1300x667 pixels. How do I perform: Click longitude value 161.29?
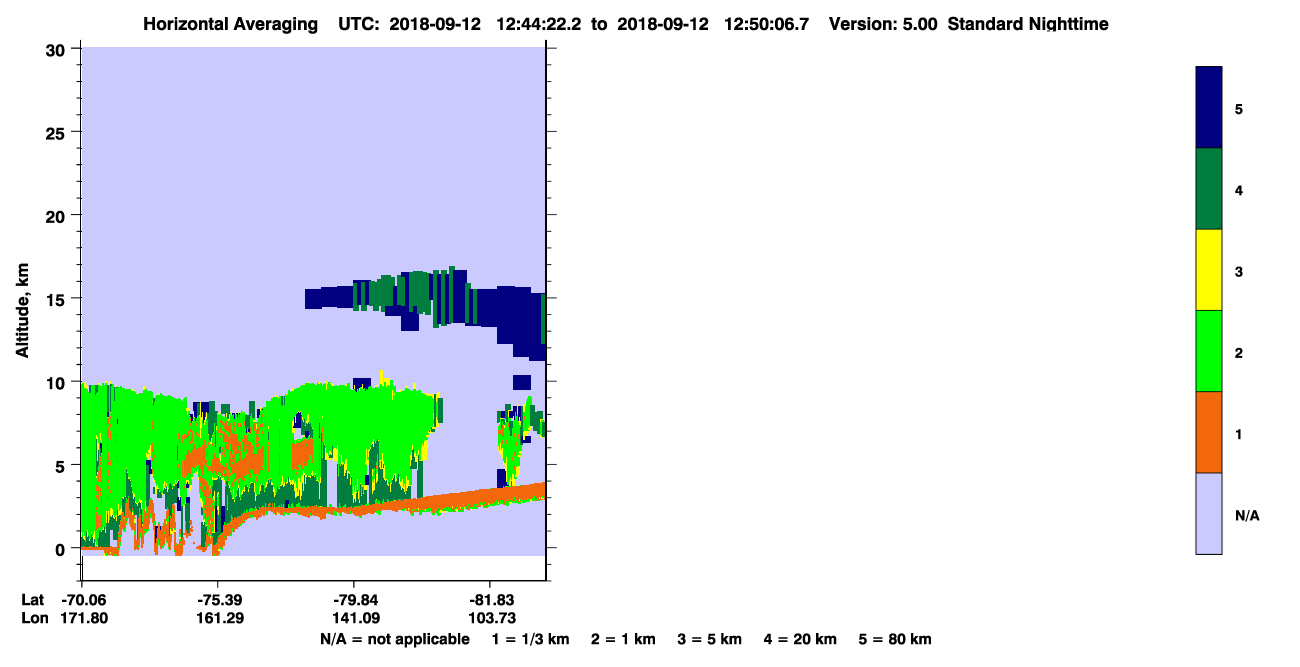219,619
